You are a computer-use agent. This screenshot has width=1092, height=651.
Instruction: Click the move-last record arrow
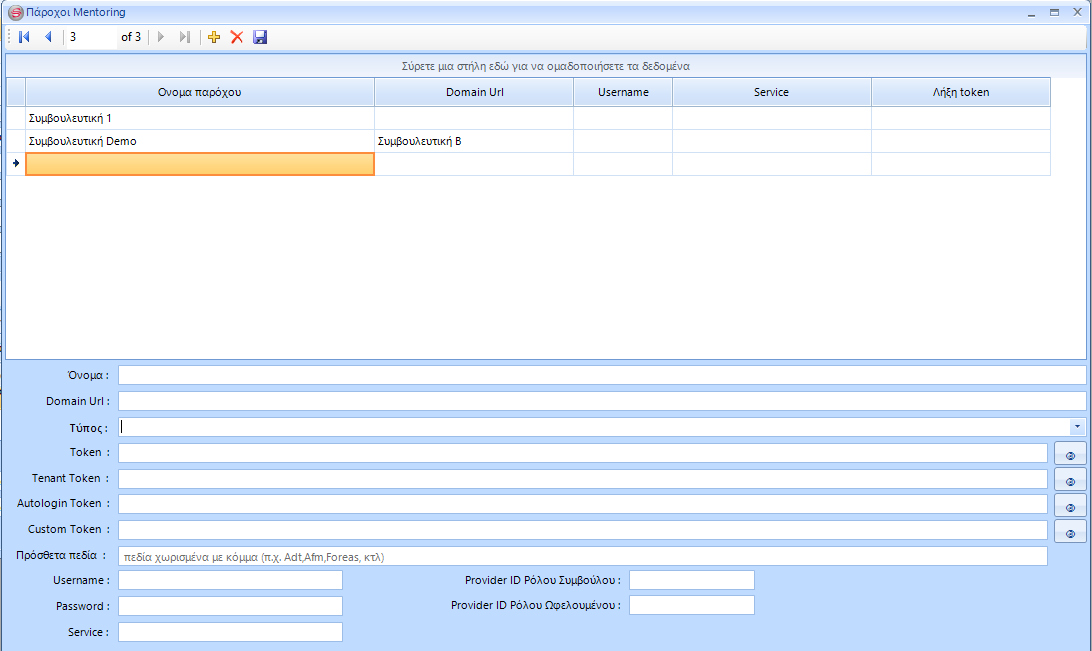pos(184,37)
